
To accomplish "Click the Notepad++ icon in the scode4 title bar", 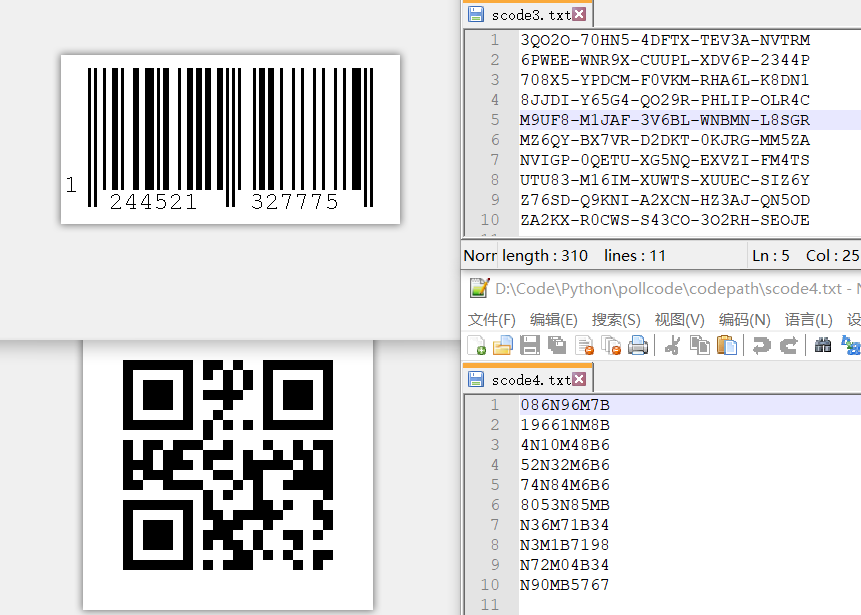I will click(x=478, y=288).
